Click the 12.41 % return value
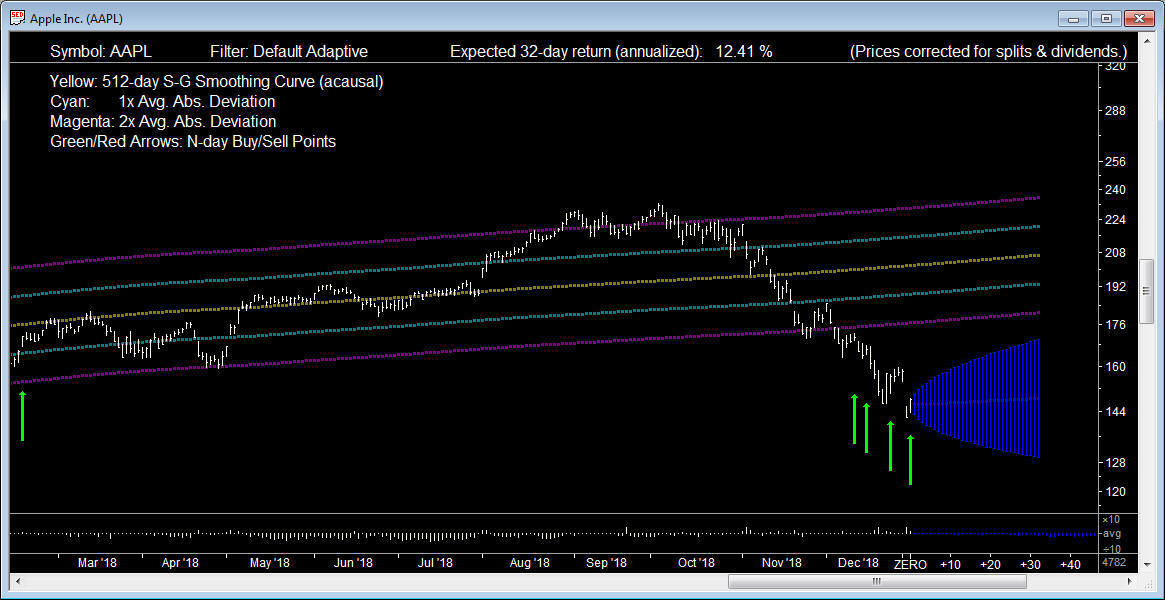 click(744, 52)
